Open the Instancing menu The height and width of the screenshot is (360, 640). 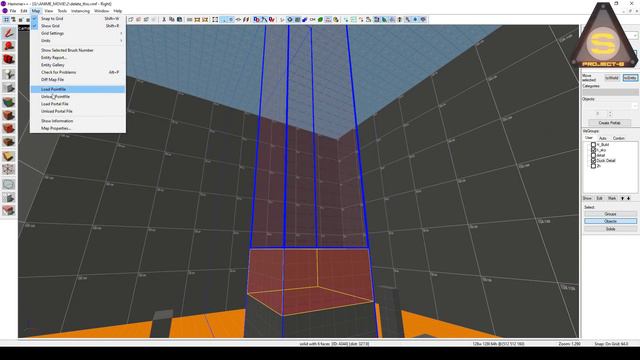[x=80, y=11]
